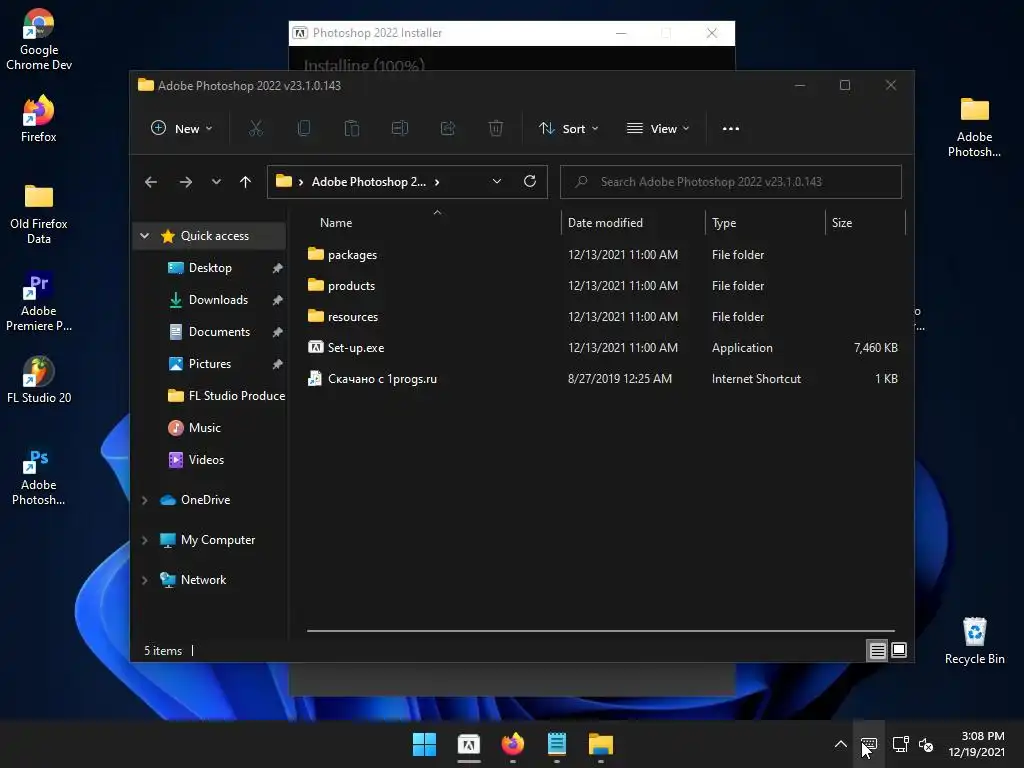Click the search box in Explorer
The image size is (1024, 768).
(731, 182)
